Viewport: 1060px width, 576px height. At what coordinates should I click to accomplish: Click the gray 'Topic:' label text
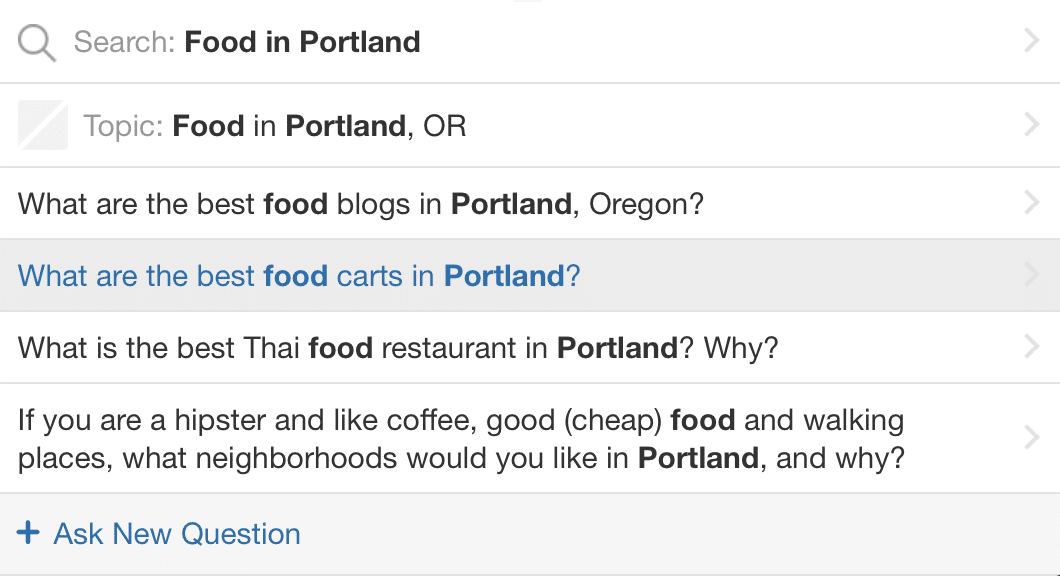pyautogui.click(x=123, y=126)
